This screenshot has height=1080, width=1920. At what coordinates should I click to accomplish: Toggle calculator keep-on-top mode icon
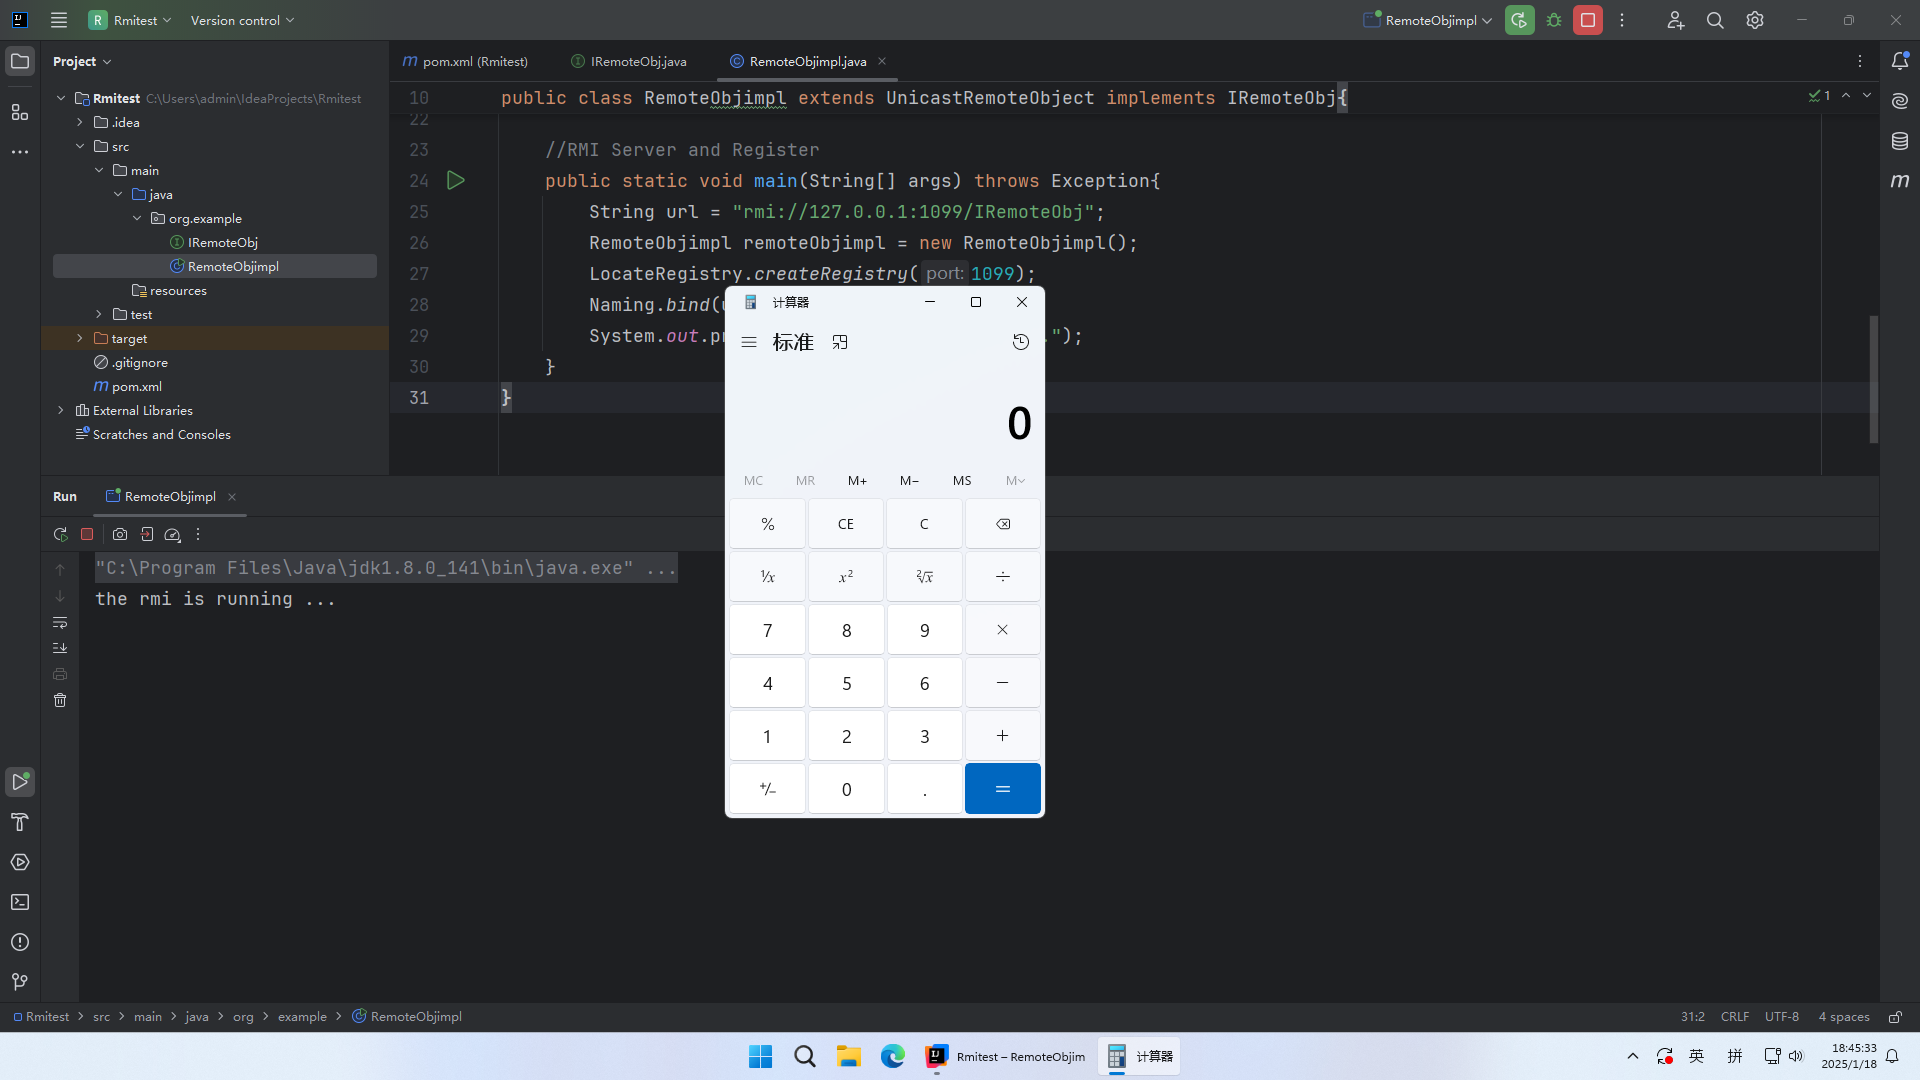[840, 342]
